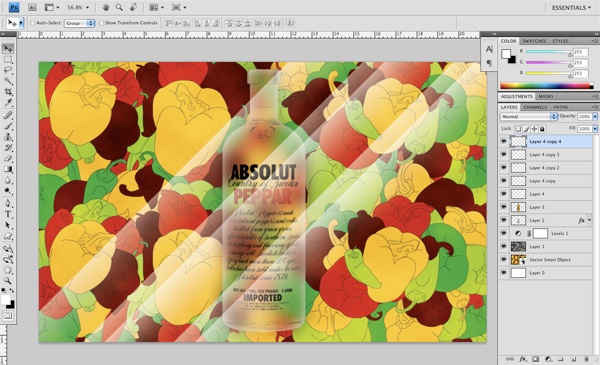Screen dimensions: 600x365
Task: Choose the Lasso tool
Action: point(8,70)
